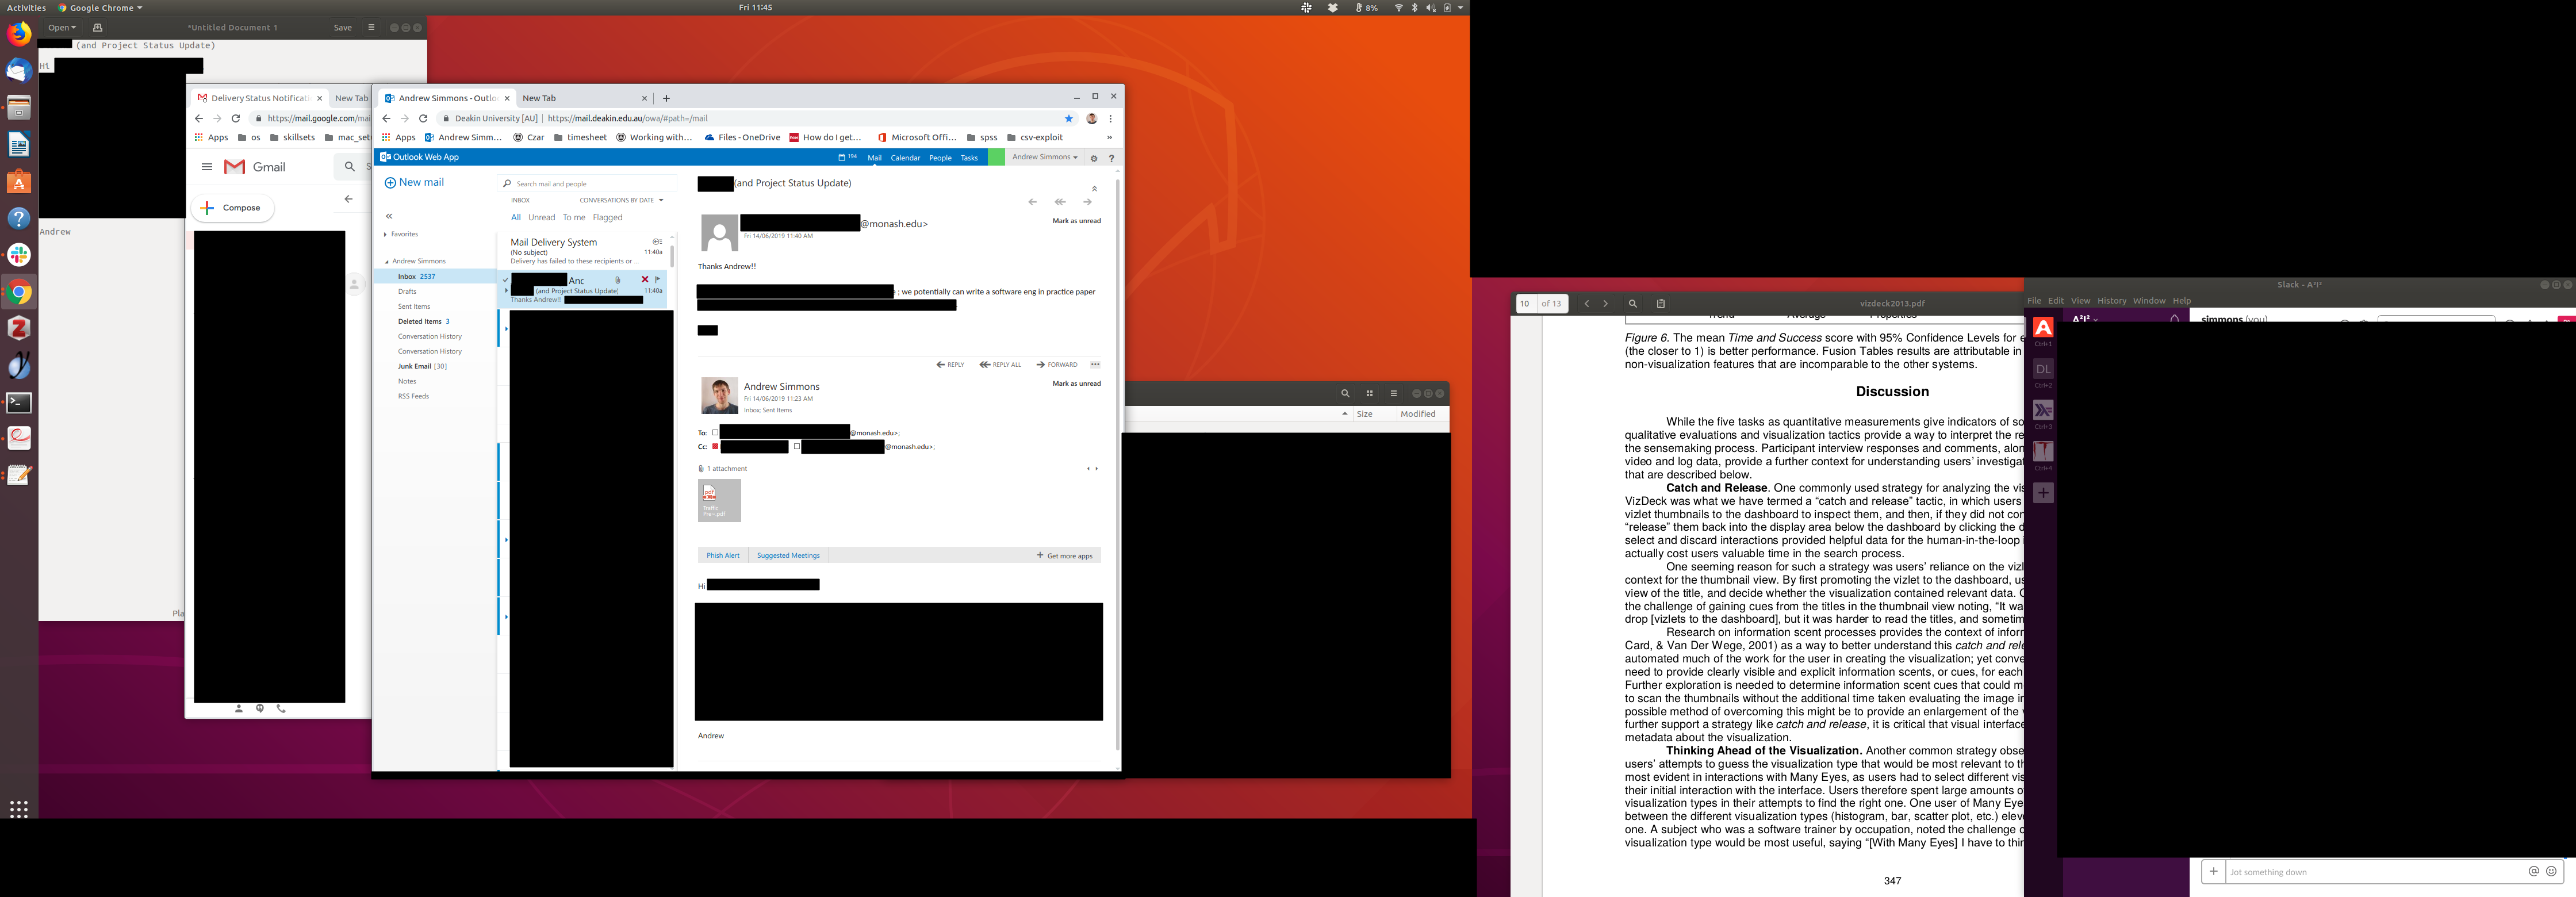Open the History menu in Slack
Image resolution: width=2576 pixels, height=897 pixels.
pyautogui.click(x=2111, y=301)
